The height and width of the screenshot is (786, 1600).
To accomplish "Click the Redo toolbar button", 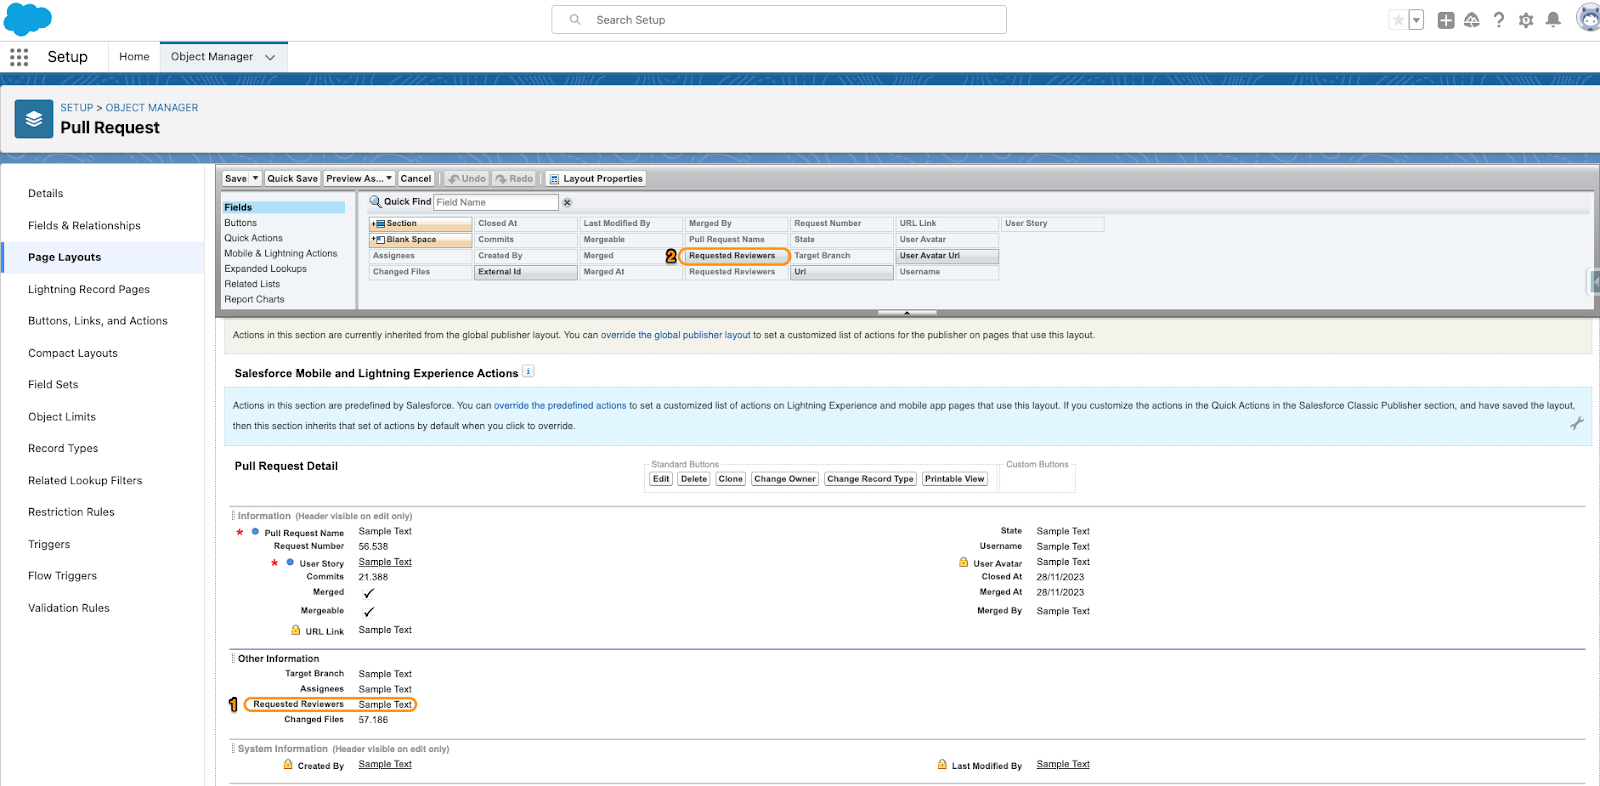I will click(x=514, y=179).
